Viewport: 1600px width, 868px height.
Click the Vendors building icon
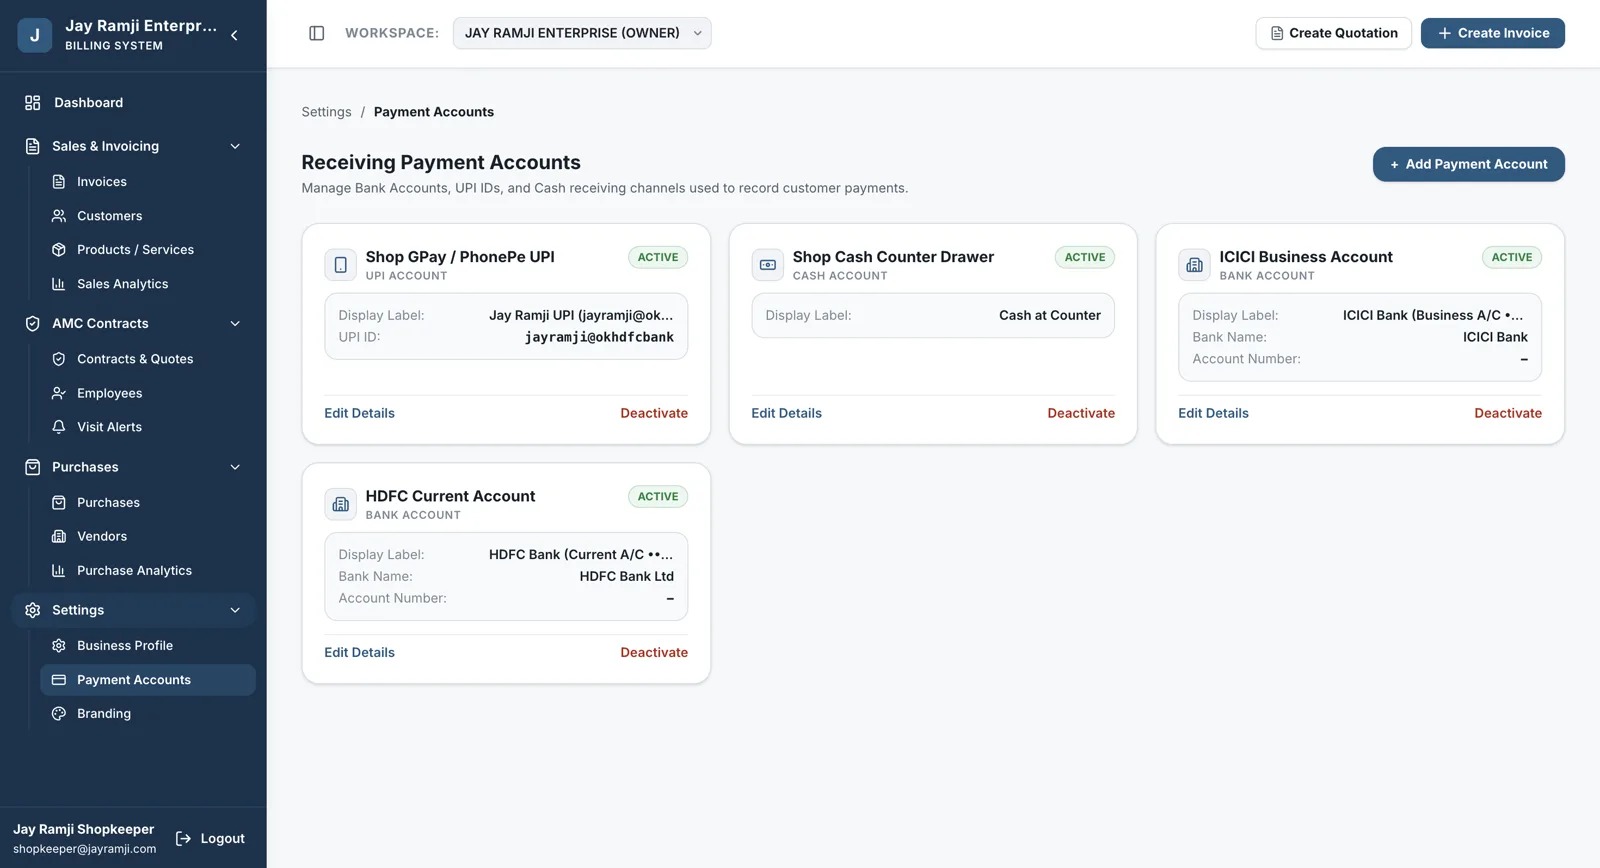click(x=59, y=537)
